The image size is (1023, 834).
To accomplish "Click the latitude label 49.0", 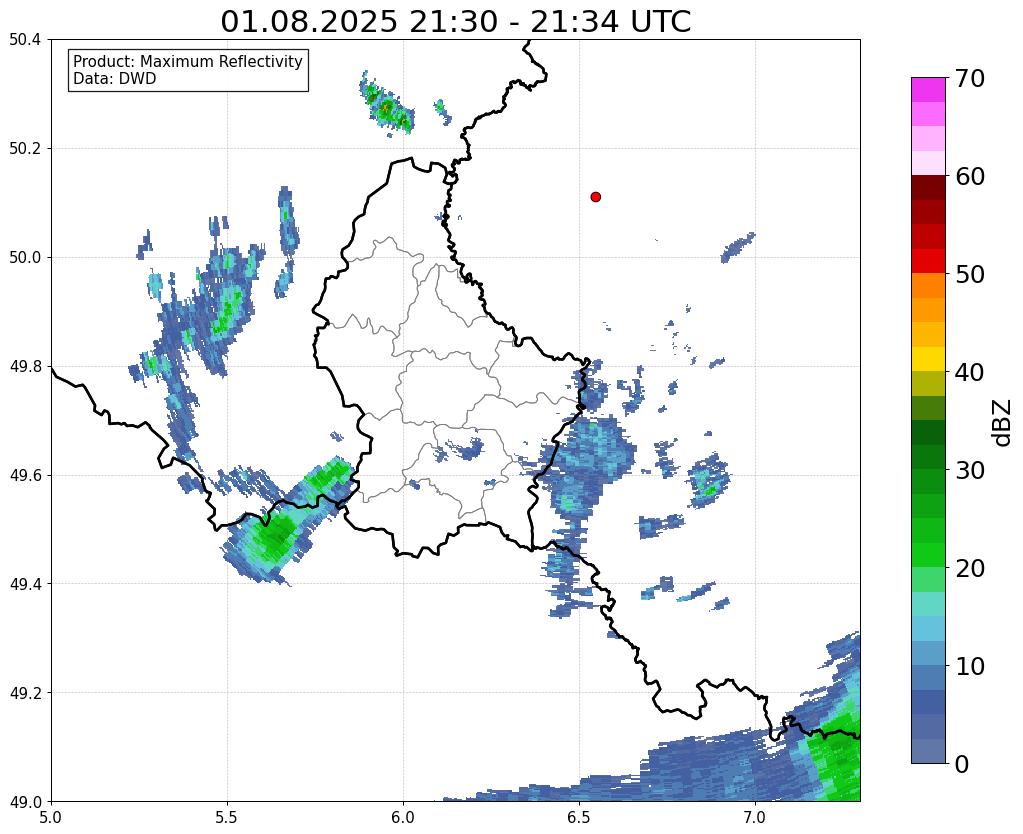I will (x=25, y=801).
